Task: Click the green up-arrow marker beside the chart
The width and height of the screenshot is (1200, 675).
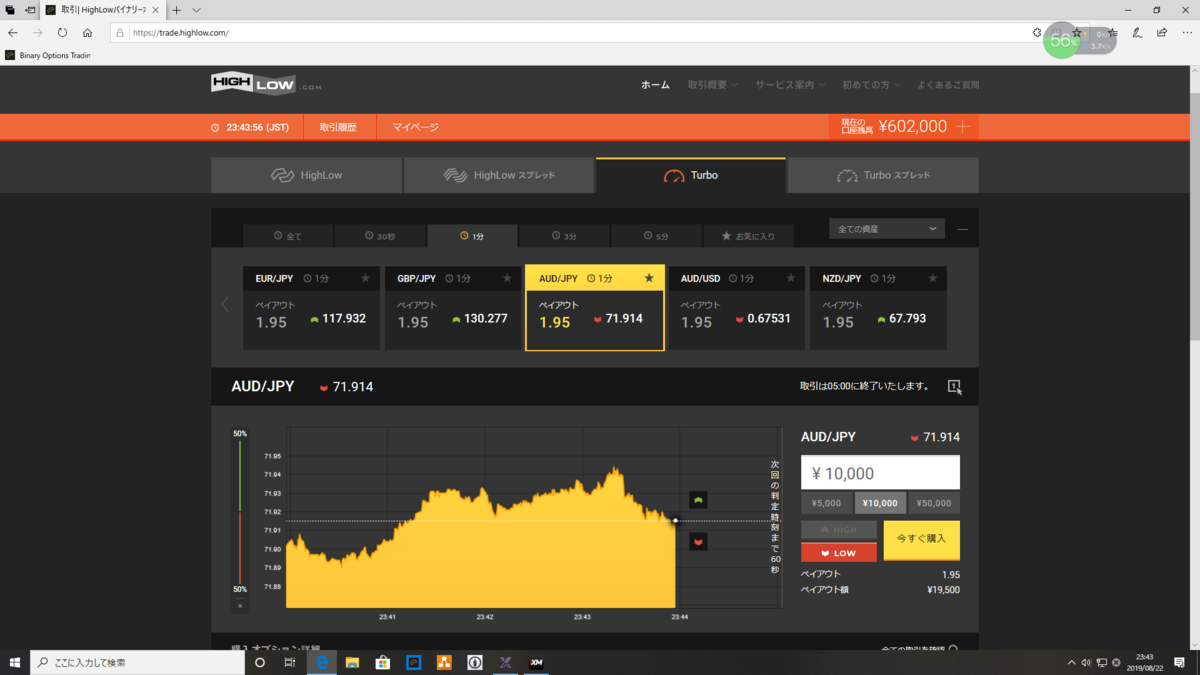Action: [x=698, y=500]
